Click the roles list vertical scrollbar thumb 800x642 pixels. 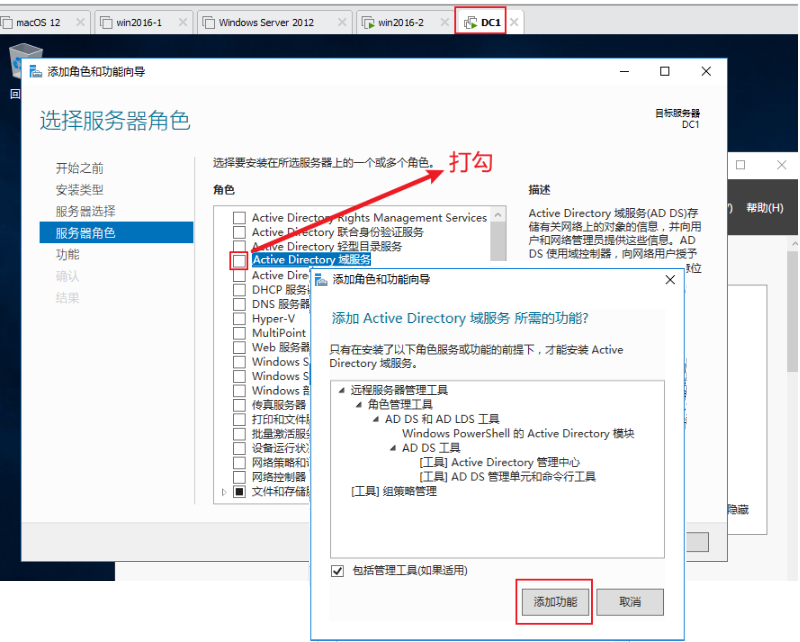pyautogui.click(x=498, y=242)
